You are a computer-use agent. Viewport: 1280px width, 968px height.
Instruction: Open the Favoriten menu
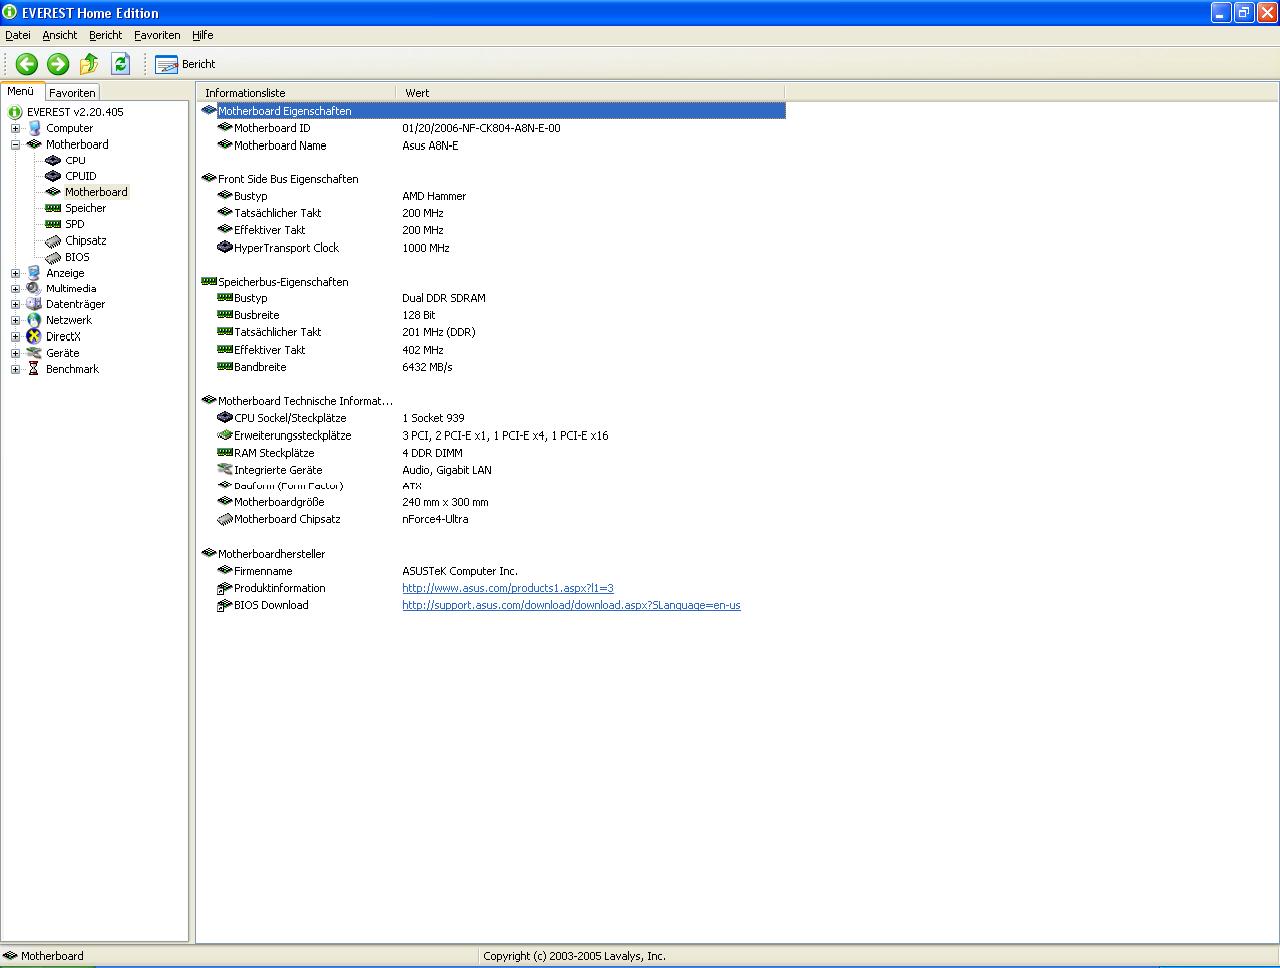157,35
